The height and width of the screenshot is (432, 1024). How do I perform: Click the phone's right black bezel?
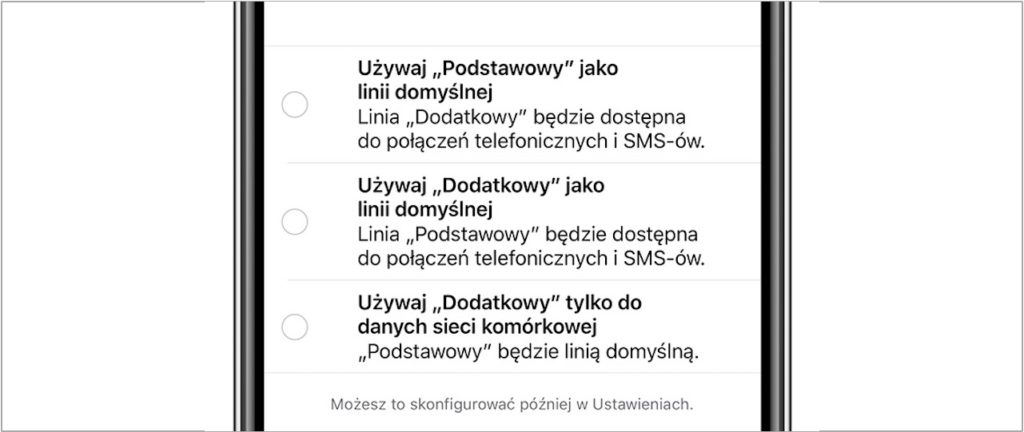click(774, 216)
